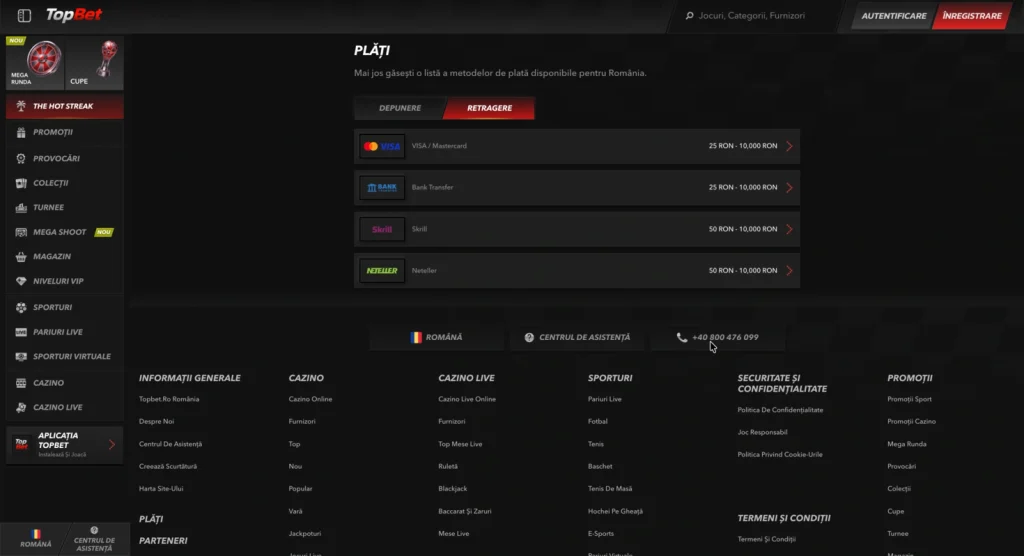The height and width of the screenshot is (556, 1024).
Task: Open the TopBet logo home link
Action: [x=74, y=14]
